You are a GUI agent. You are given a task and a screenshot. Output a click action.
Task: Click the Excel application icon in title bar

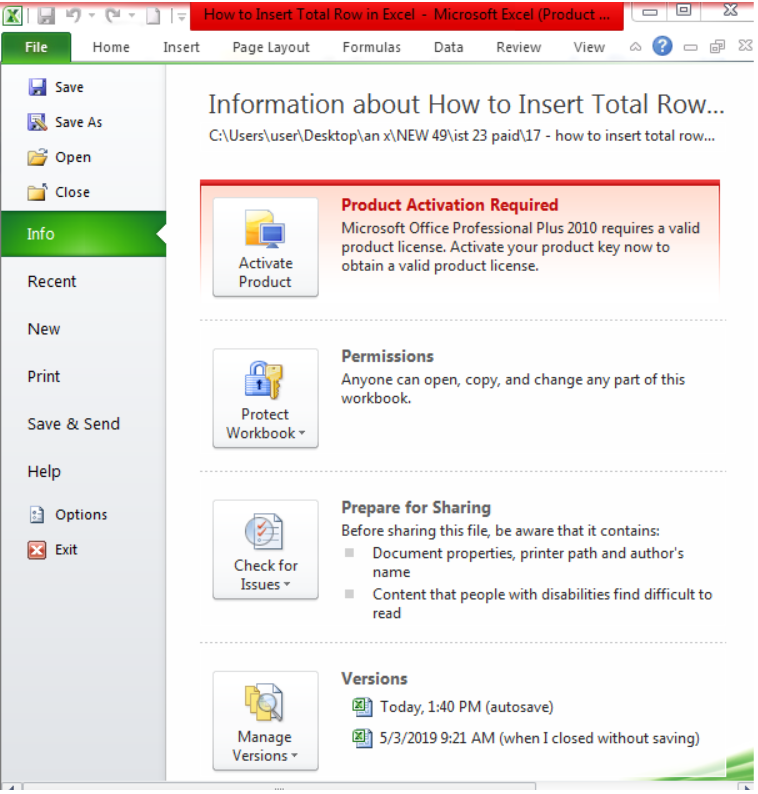(x=12, y=16)
